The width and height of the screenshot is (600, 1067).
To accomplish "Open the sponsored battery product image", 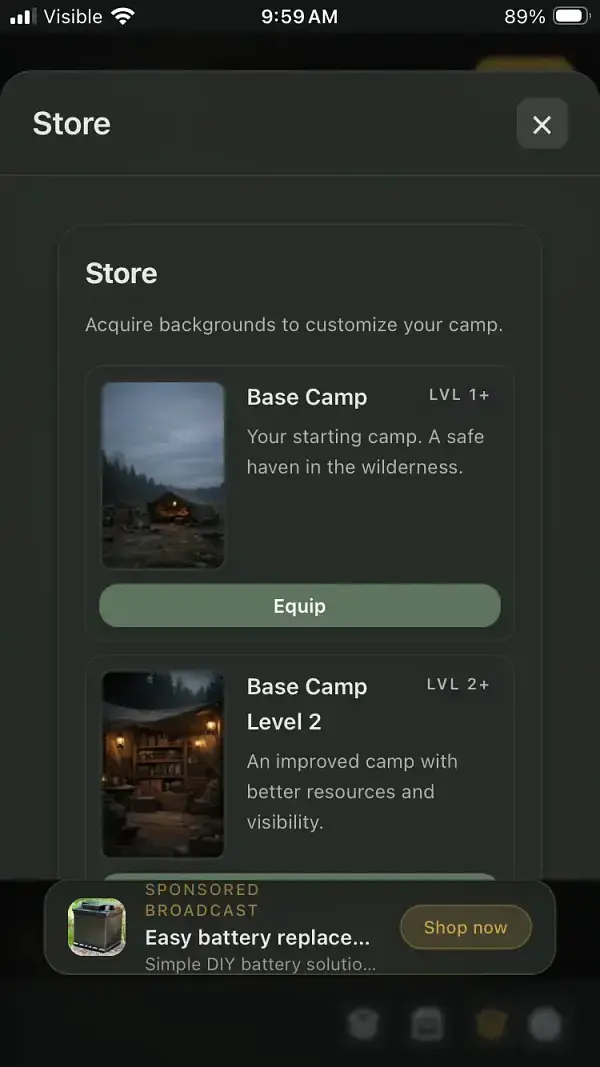I will click(97, 927).
